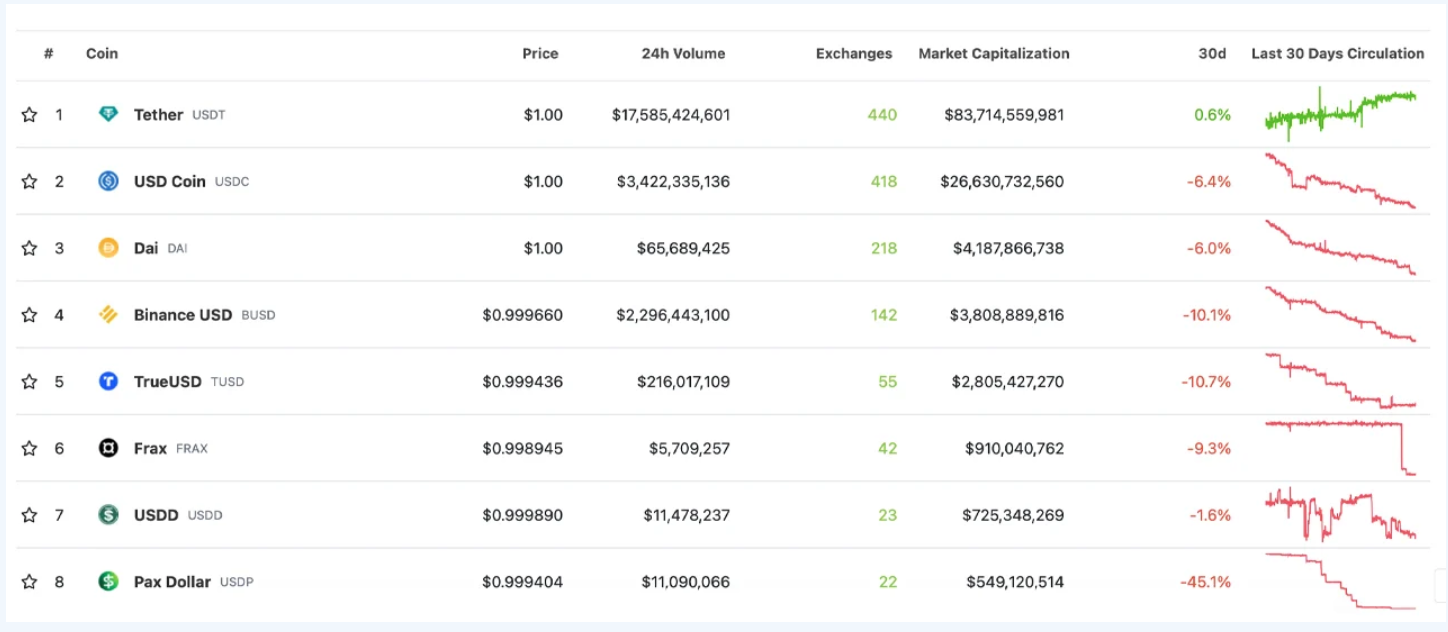Sort table by Price header
The height and width of the screenshot is (632, 1448).
[x=540, y=54]
